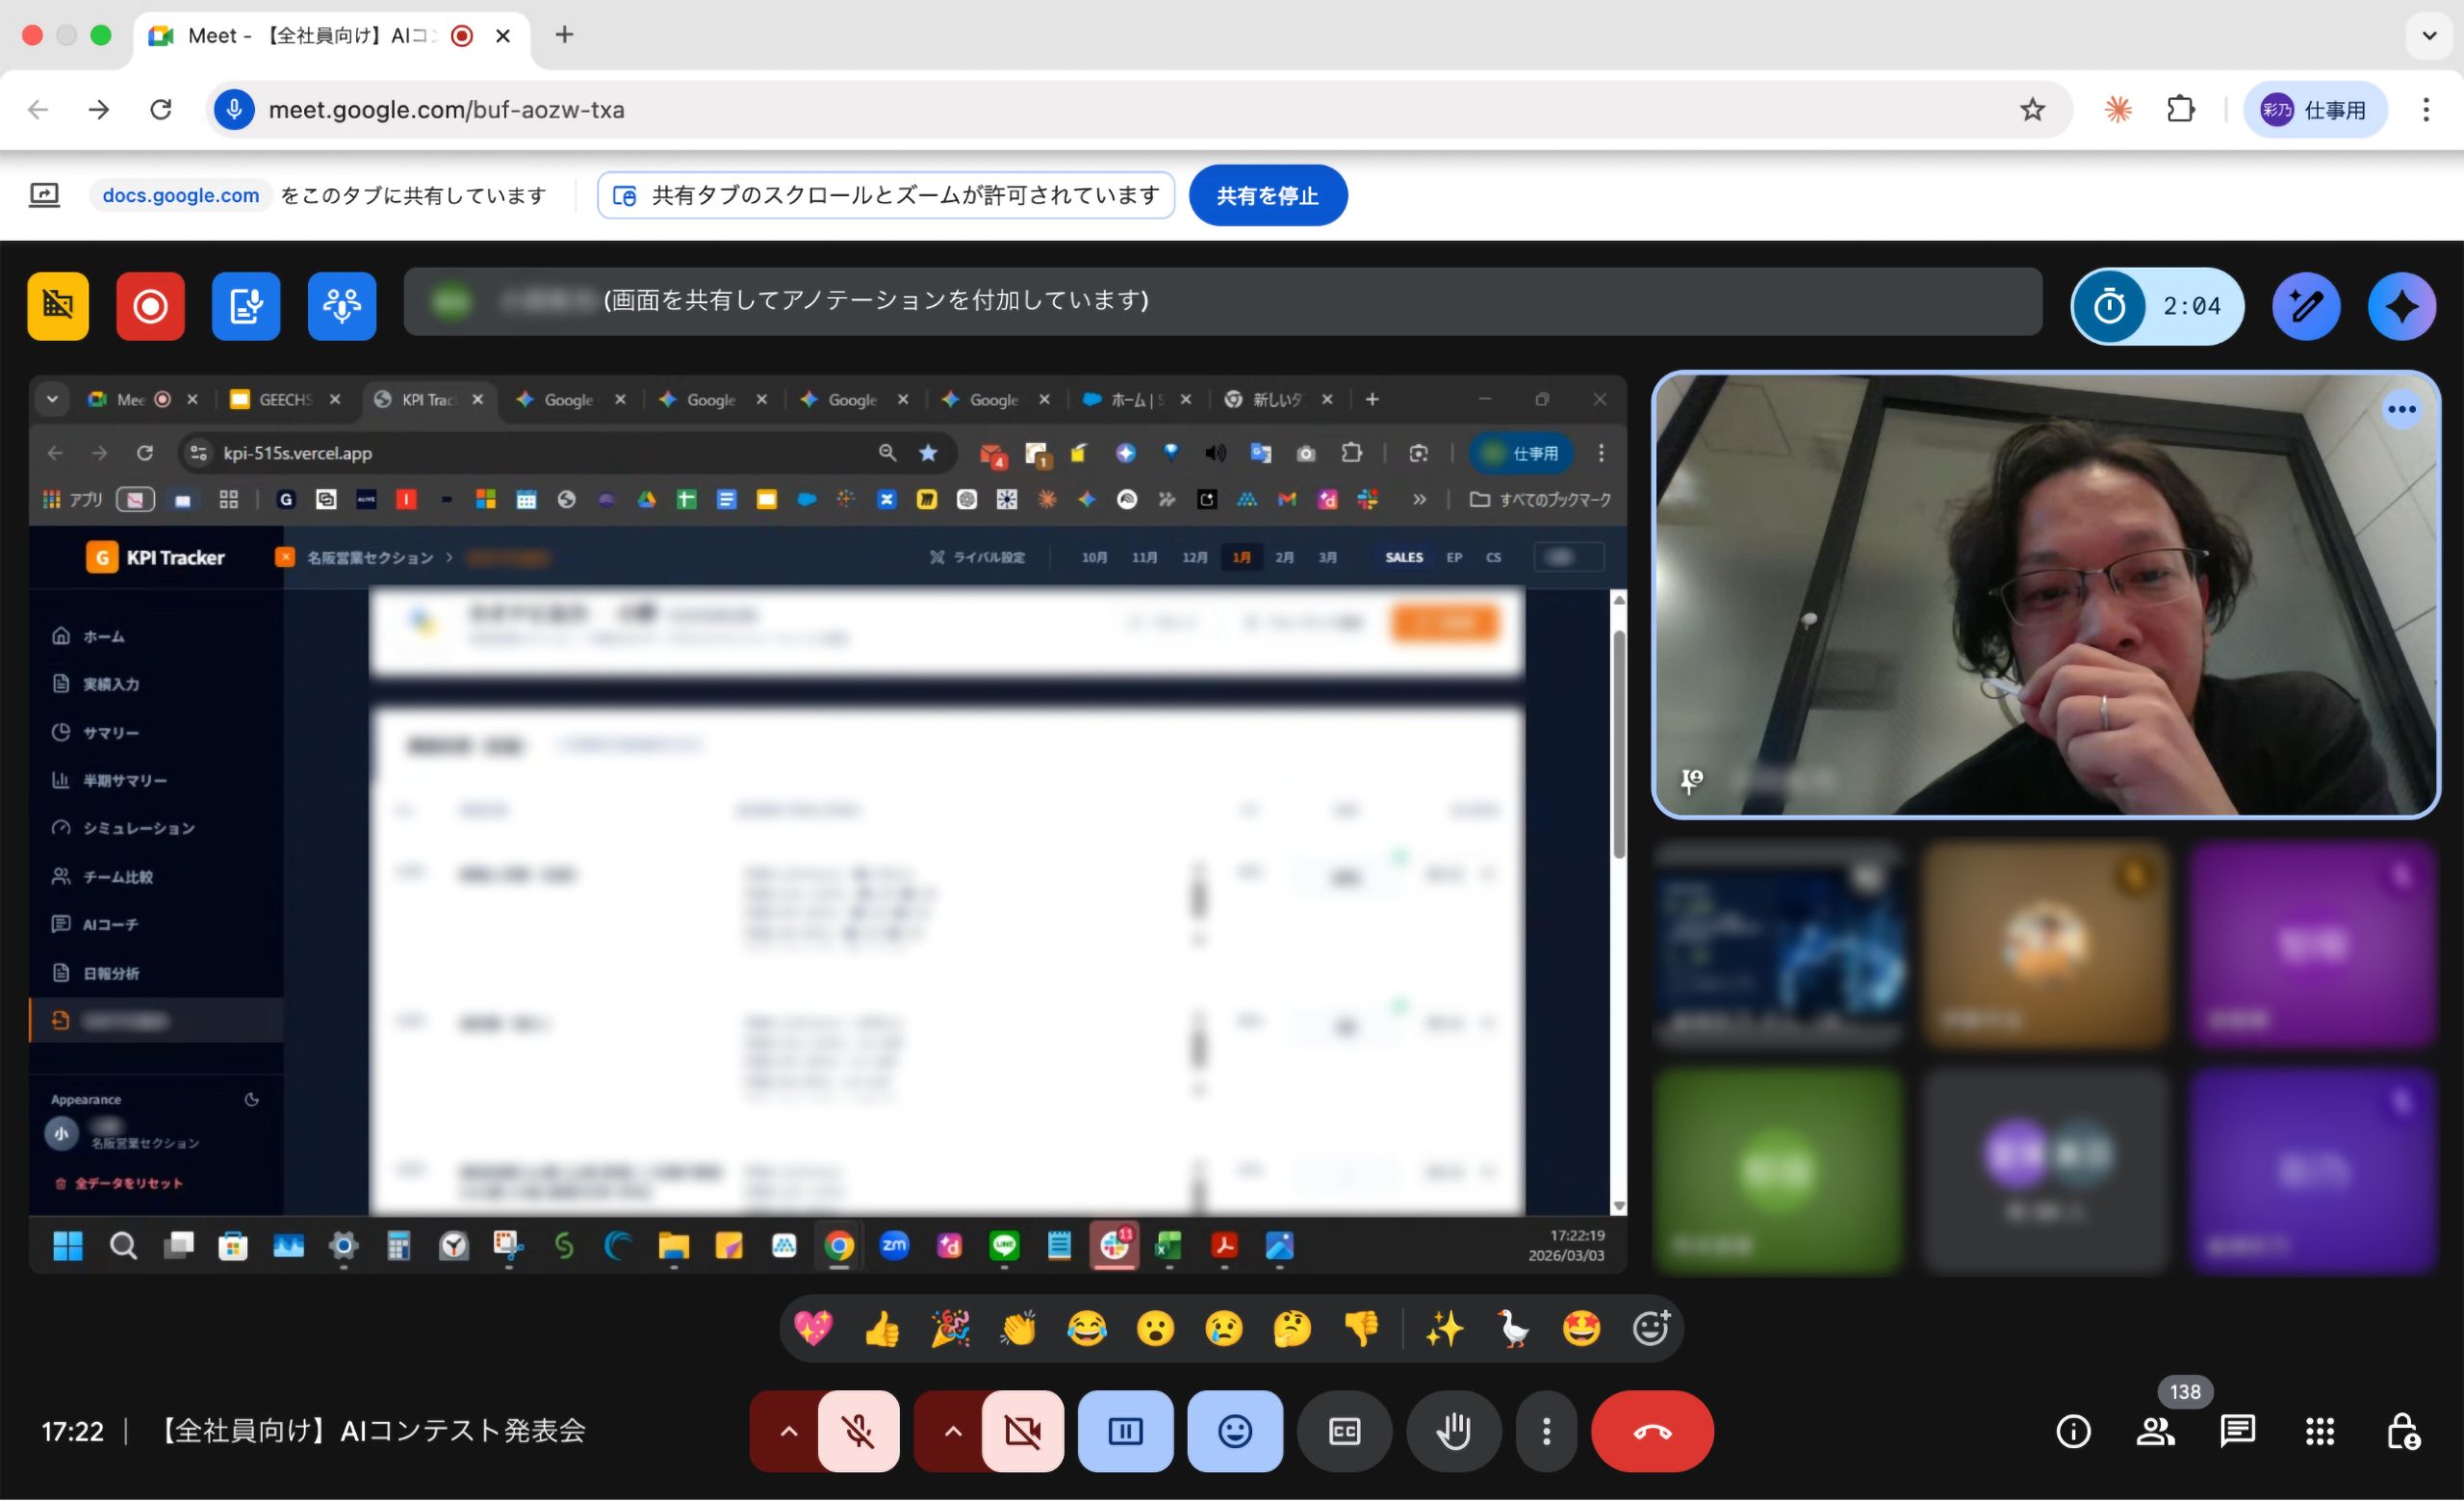Open new browser tab with plus button
The height and width of the screenshot is (1501, 2464).
coord(564,35)
